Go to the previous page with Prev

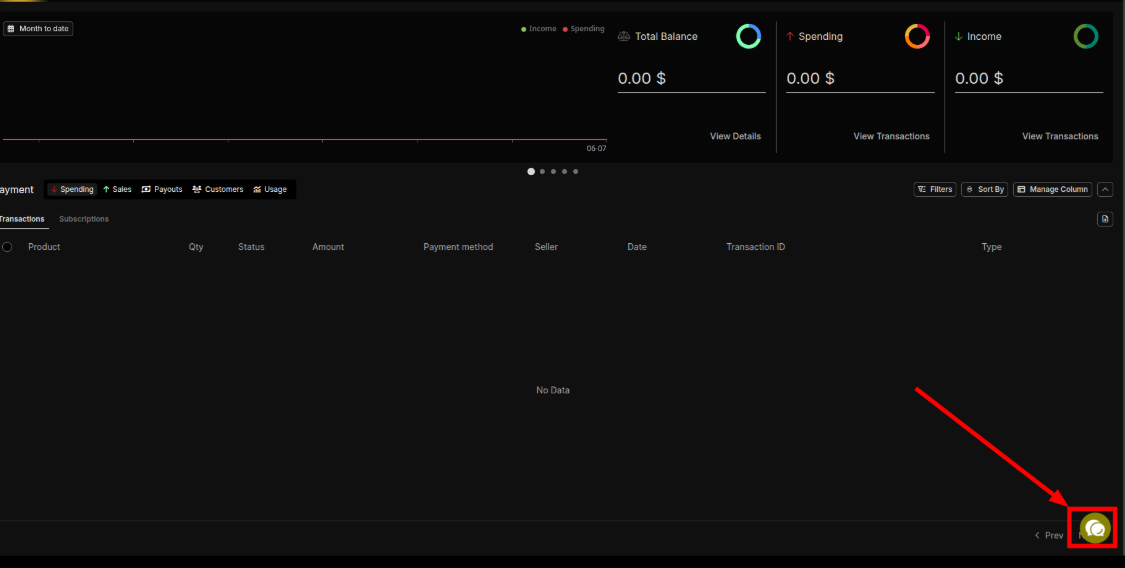click(1049, 535)
